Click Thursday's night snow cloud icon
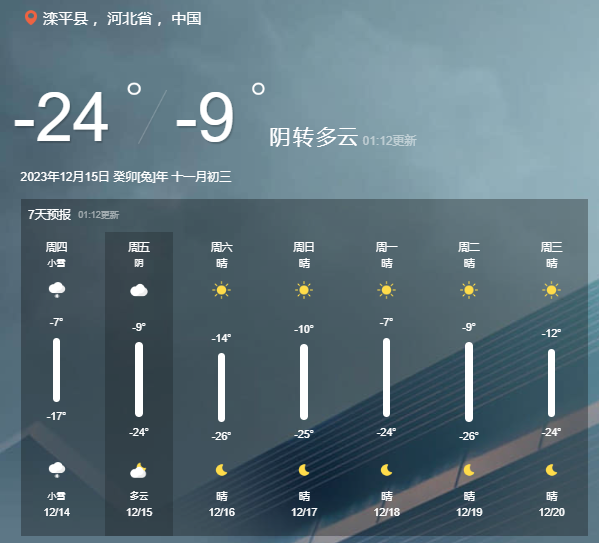Screen dimensions: 599x543 tap(57, 470)
